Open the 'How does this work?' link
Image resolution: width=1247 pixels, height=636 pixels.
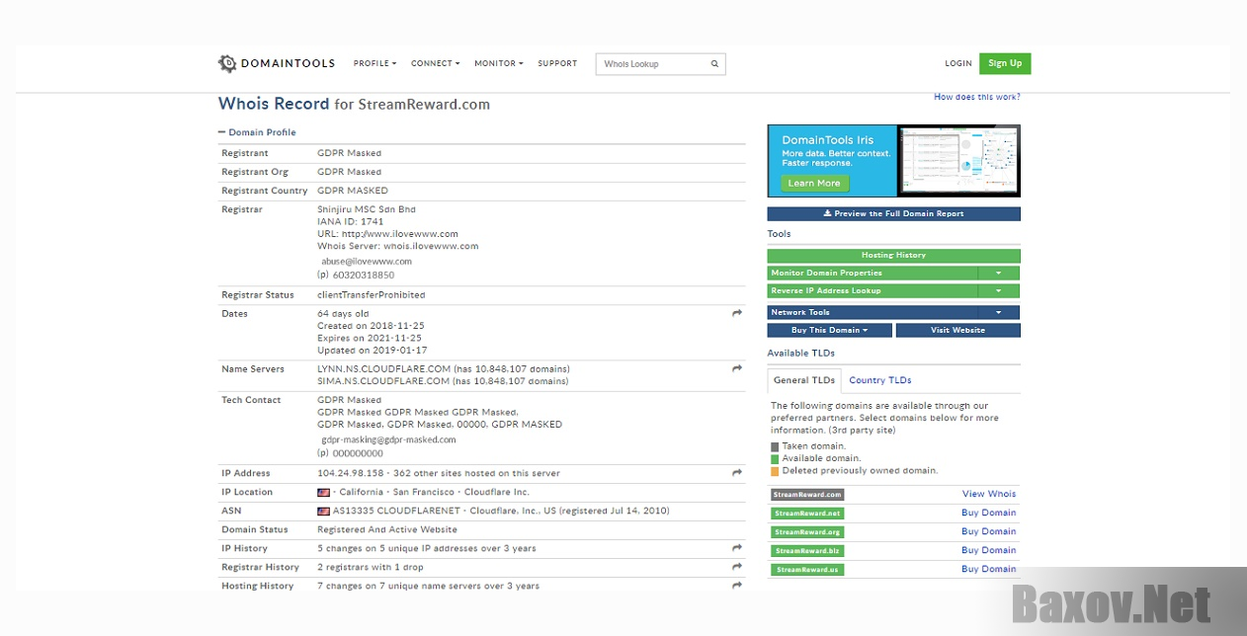point(977,97)
